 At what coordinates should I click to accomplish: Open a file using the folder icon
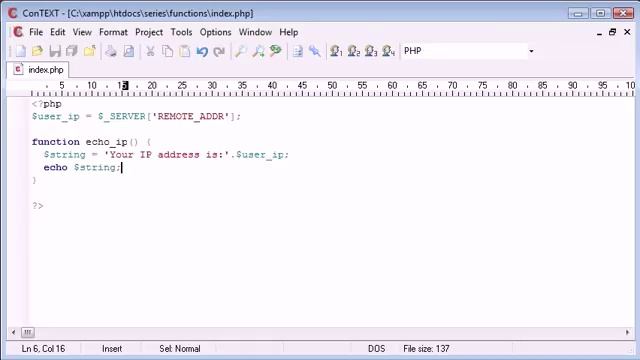(x=37, y=51)
